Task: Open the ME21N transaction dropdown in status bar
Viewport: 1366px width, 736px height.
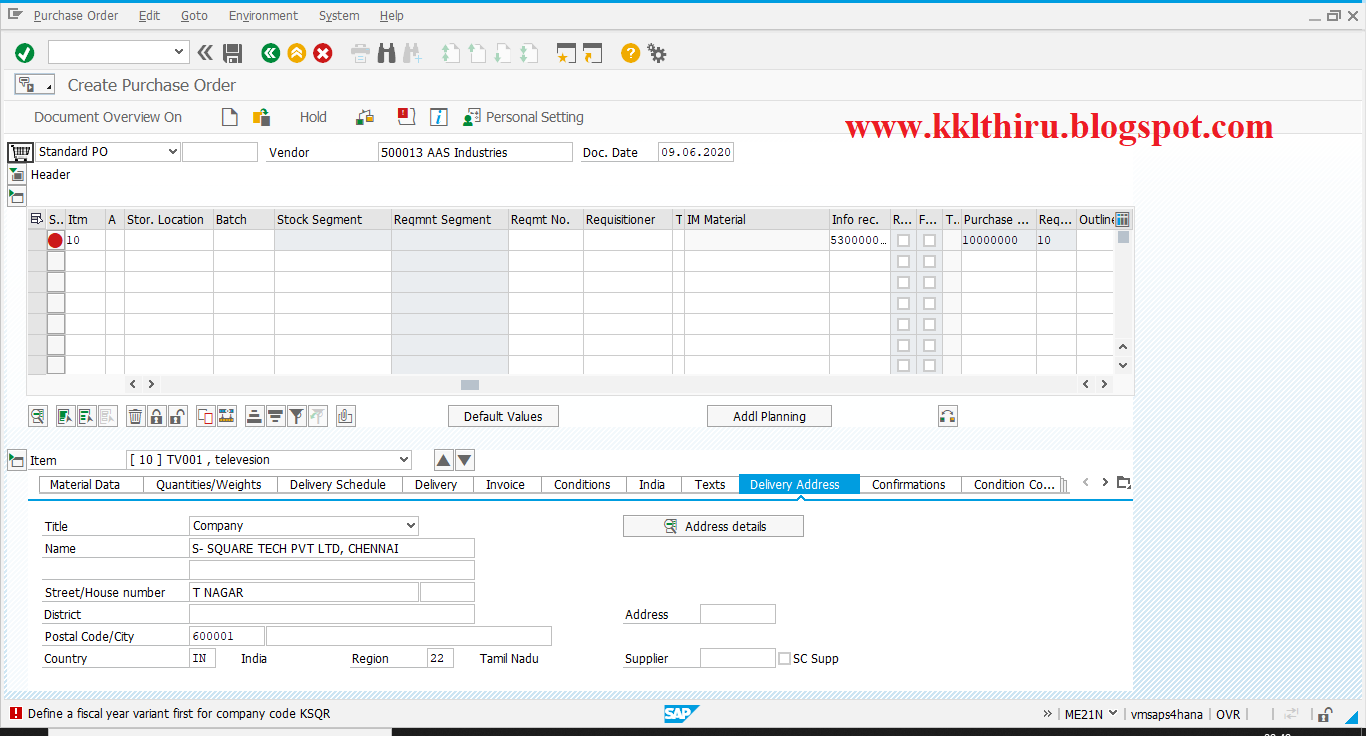Action: 1113,713
